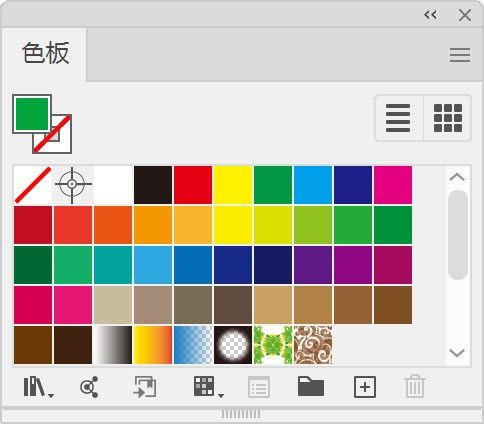Activate the green fill color box

[32, 114]
